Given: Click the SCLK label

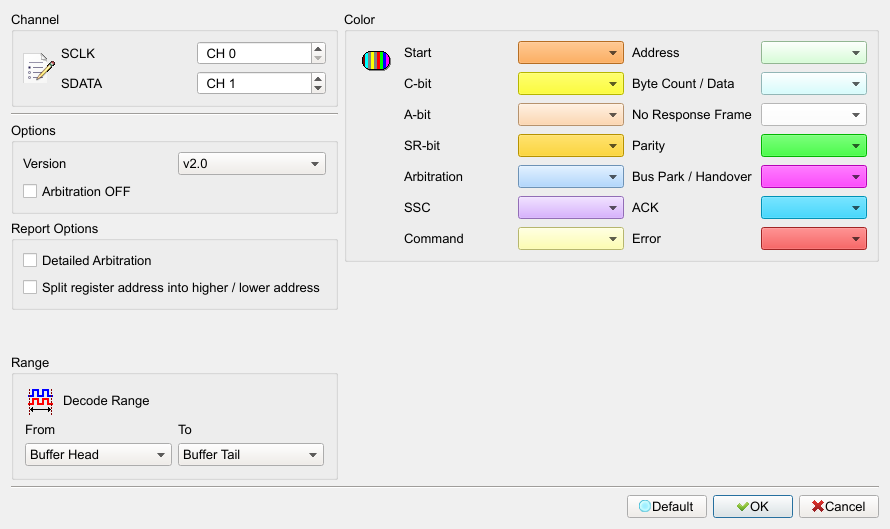Looking at the screenshot, I should click(78, 53).
